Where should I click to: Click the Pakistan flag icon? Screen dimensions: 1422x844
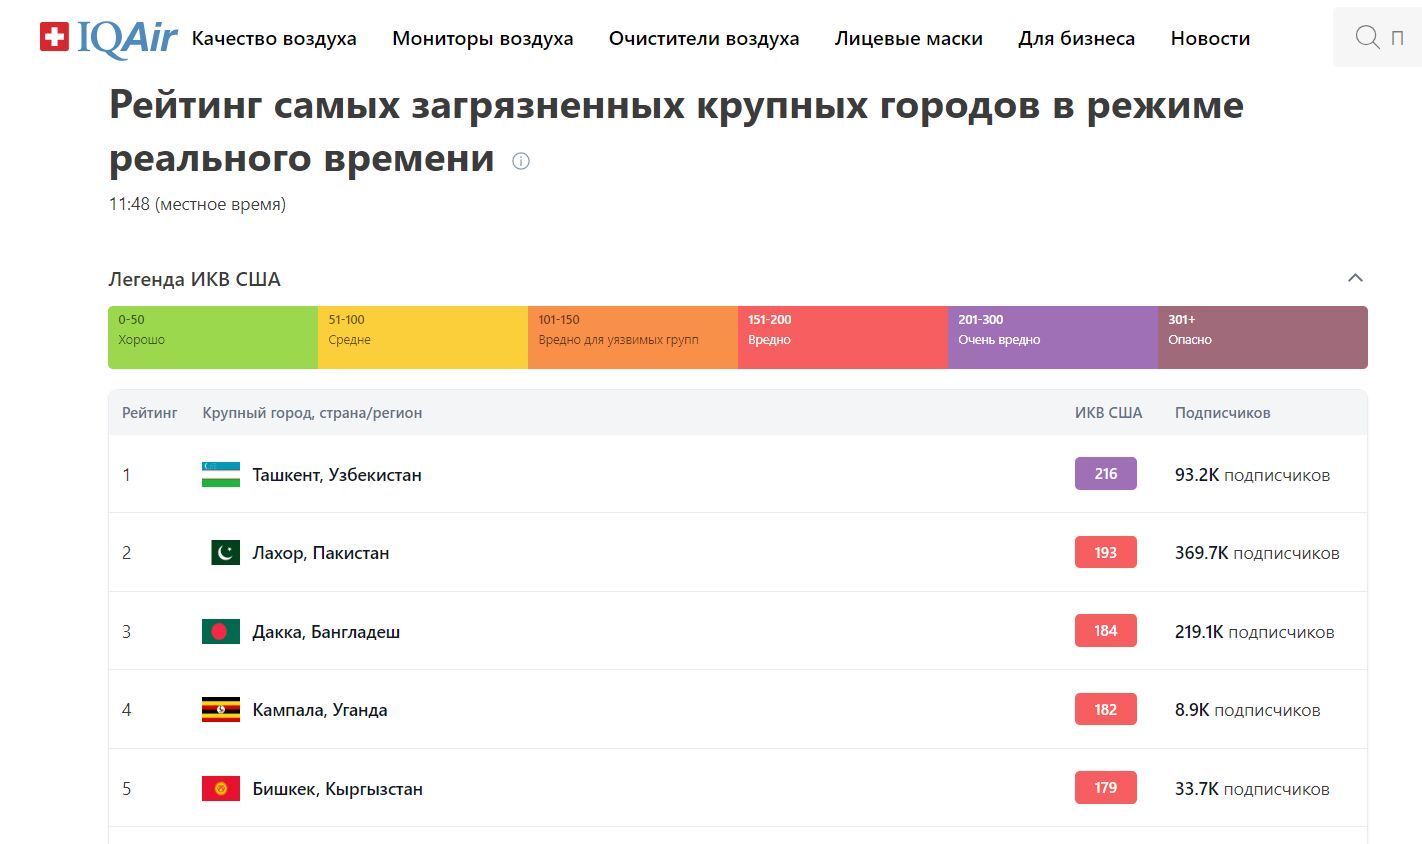click(x=226, y=552)
